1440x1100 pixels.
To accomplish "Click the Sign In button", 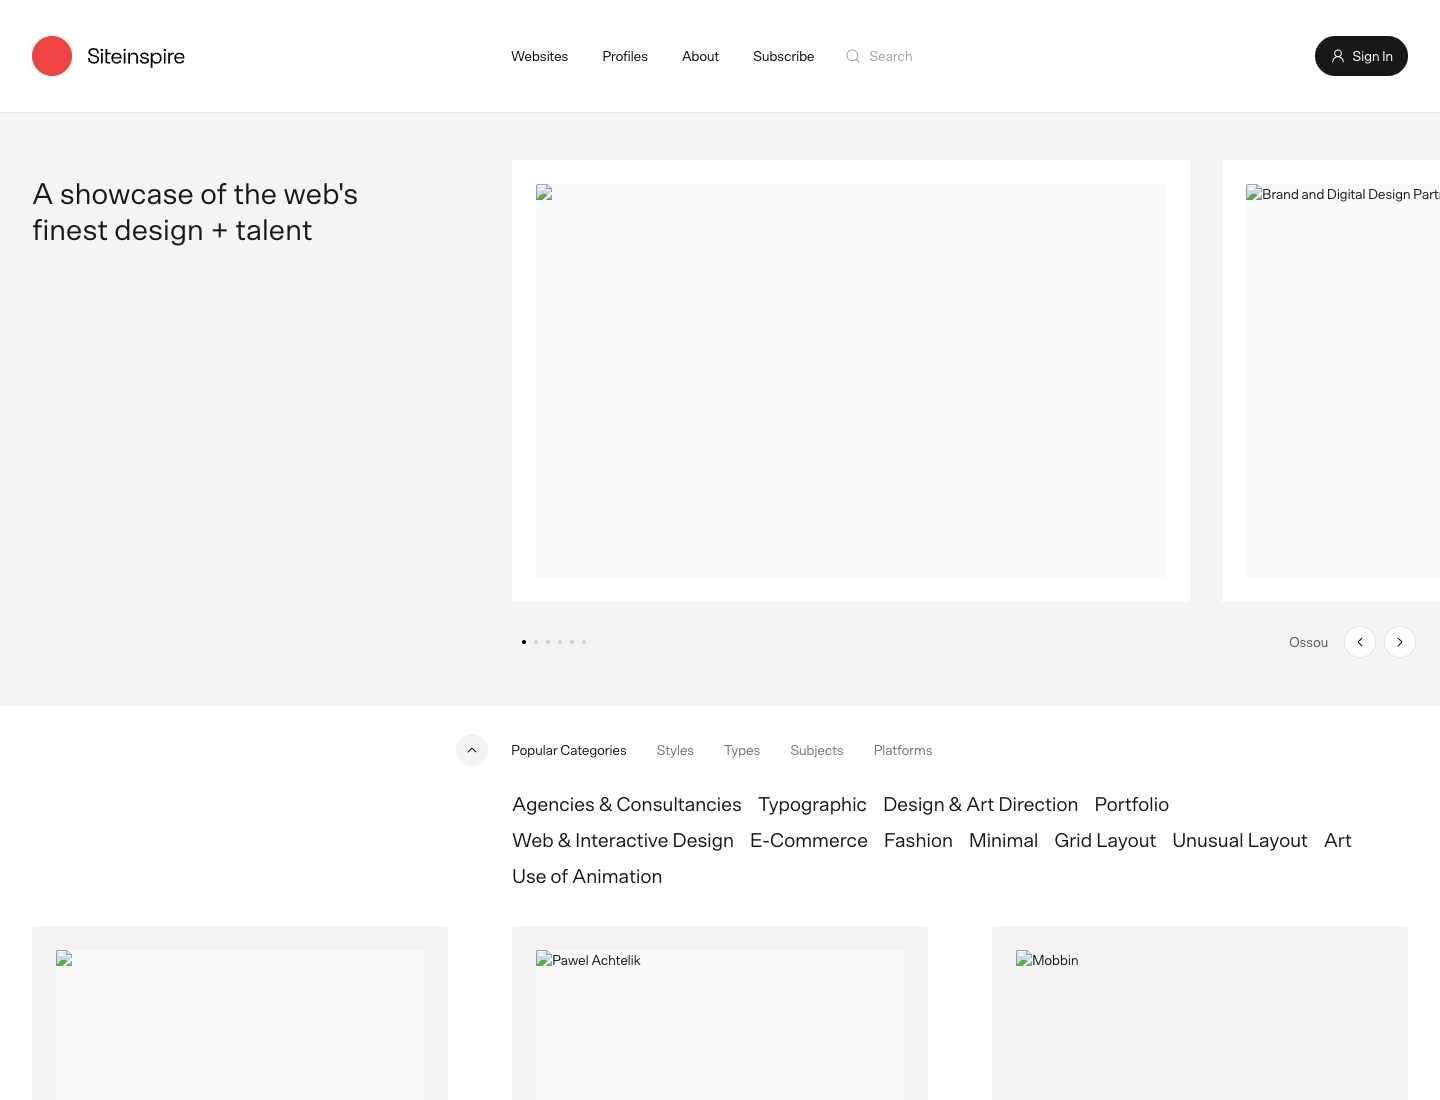I will click(x=1361, y=56).
